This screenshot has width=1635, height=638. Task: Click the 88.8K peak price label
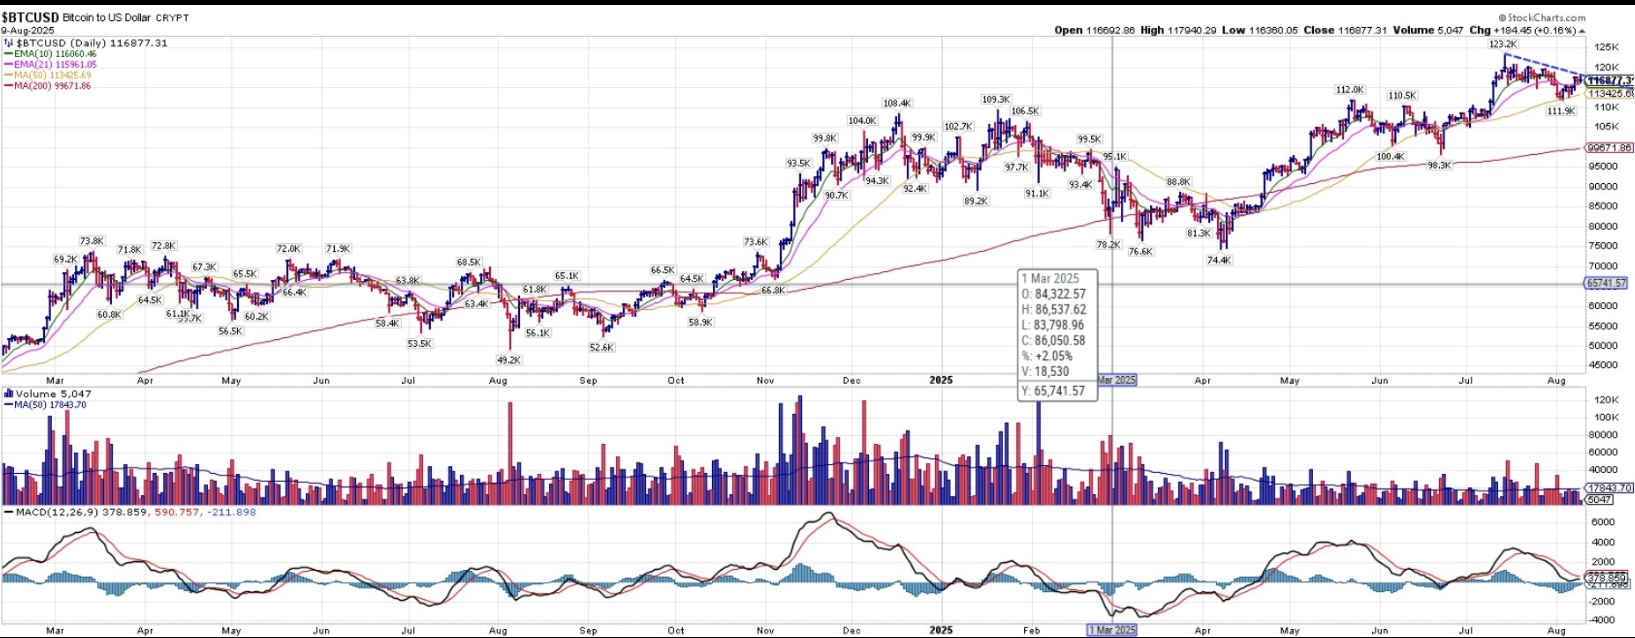(1178, 182)
